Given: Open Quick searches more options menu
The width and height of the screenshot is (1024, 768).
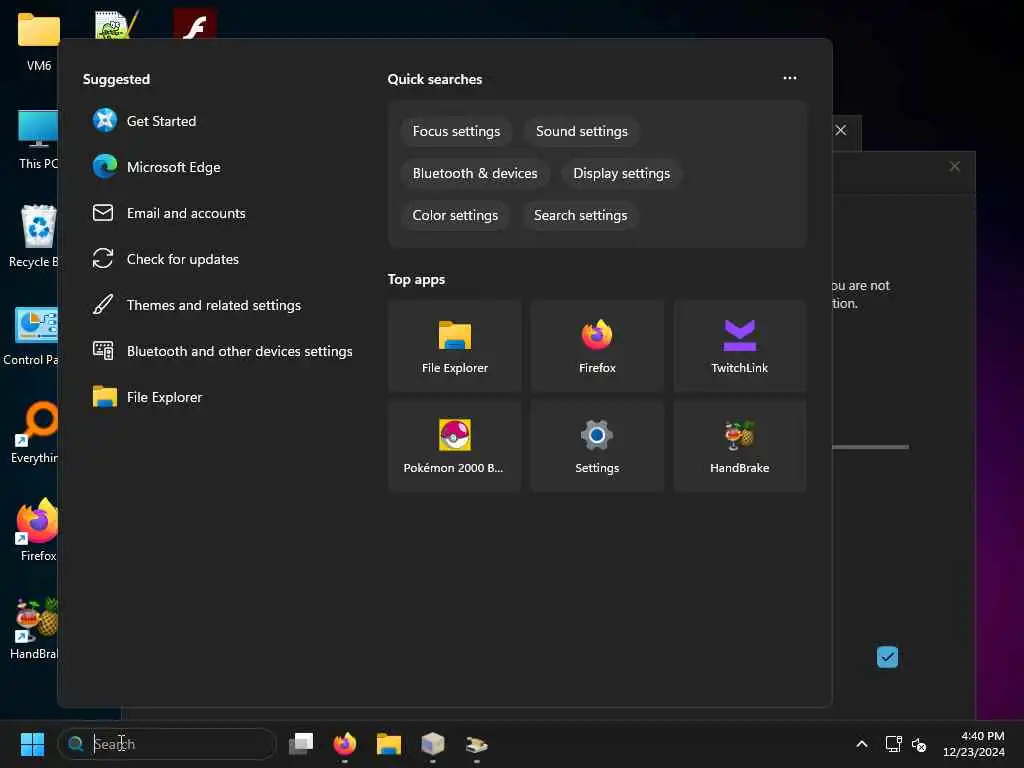Looking at the screenshot, I should point(790,78).
